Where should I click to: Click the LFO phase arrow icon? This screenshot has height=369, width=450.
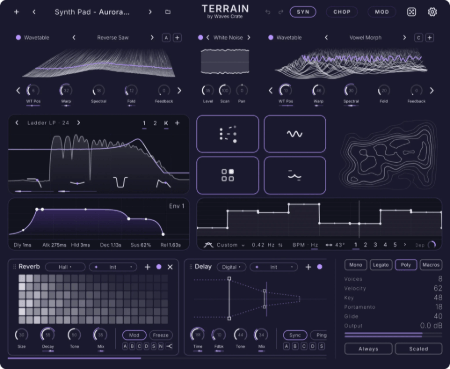(x=329, y=245)
